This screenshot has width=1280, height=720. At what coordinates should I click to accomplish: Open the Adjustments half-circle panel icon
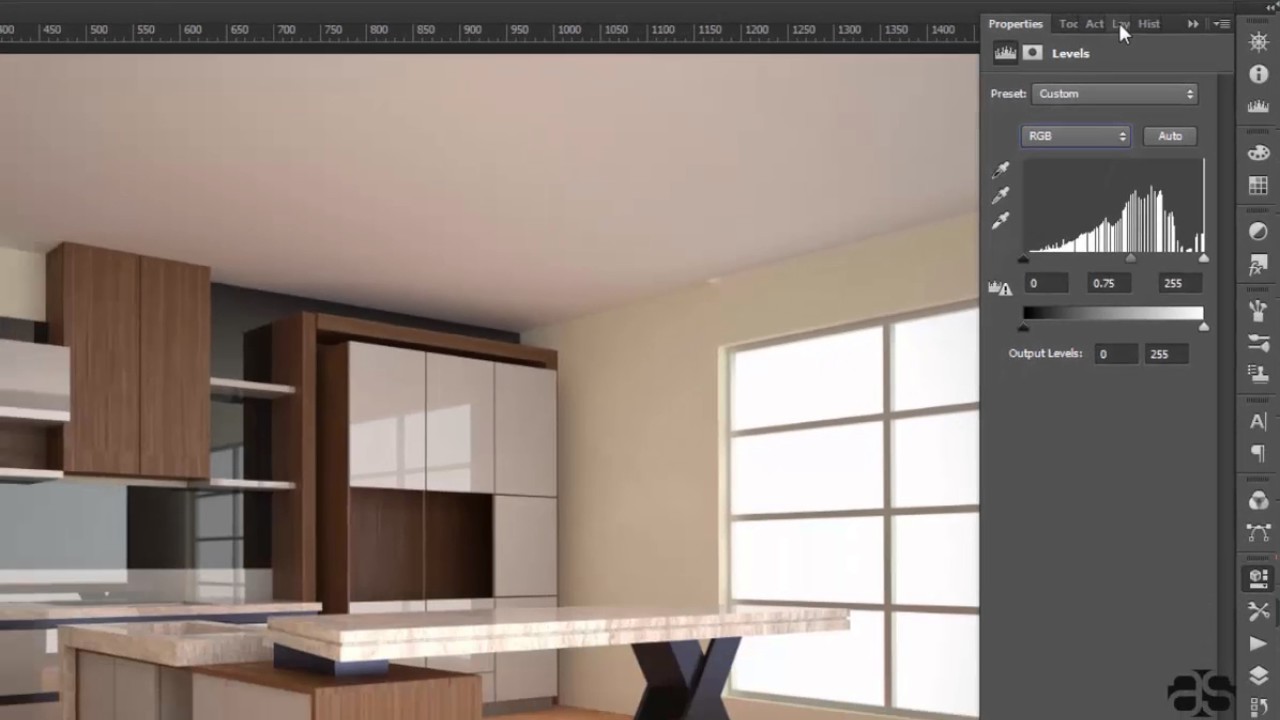click(x=1258, y=231)
